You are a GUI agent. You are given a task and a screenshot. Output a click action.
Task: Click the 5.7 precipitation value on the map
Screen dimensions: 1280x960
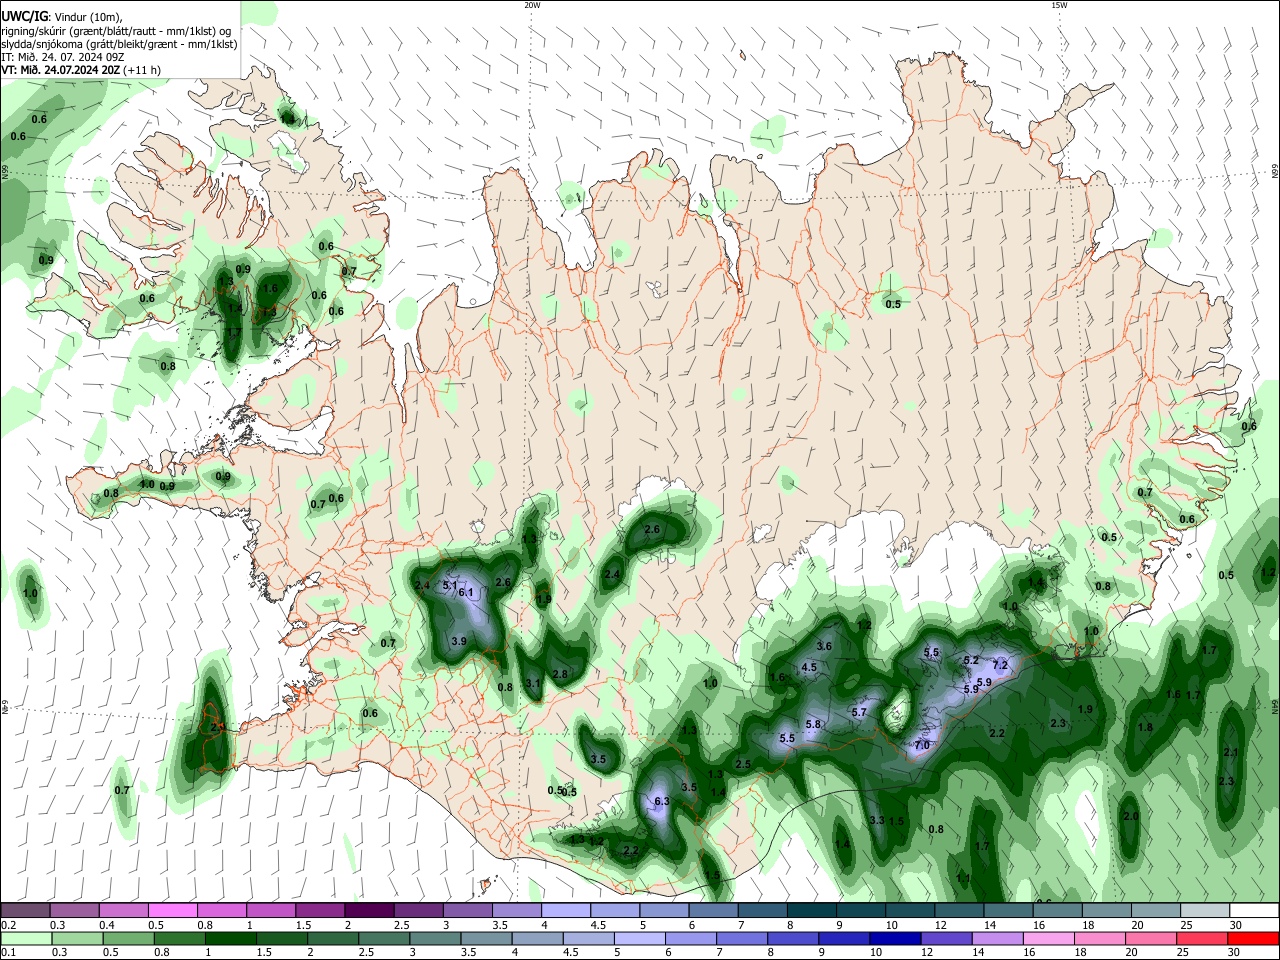pyautogui.click(x=859, y=712)
